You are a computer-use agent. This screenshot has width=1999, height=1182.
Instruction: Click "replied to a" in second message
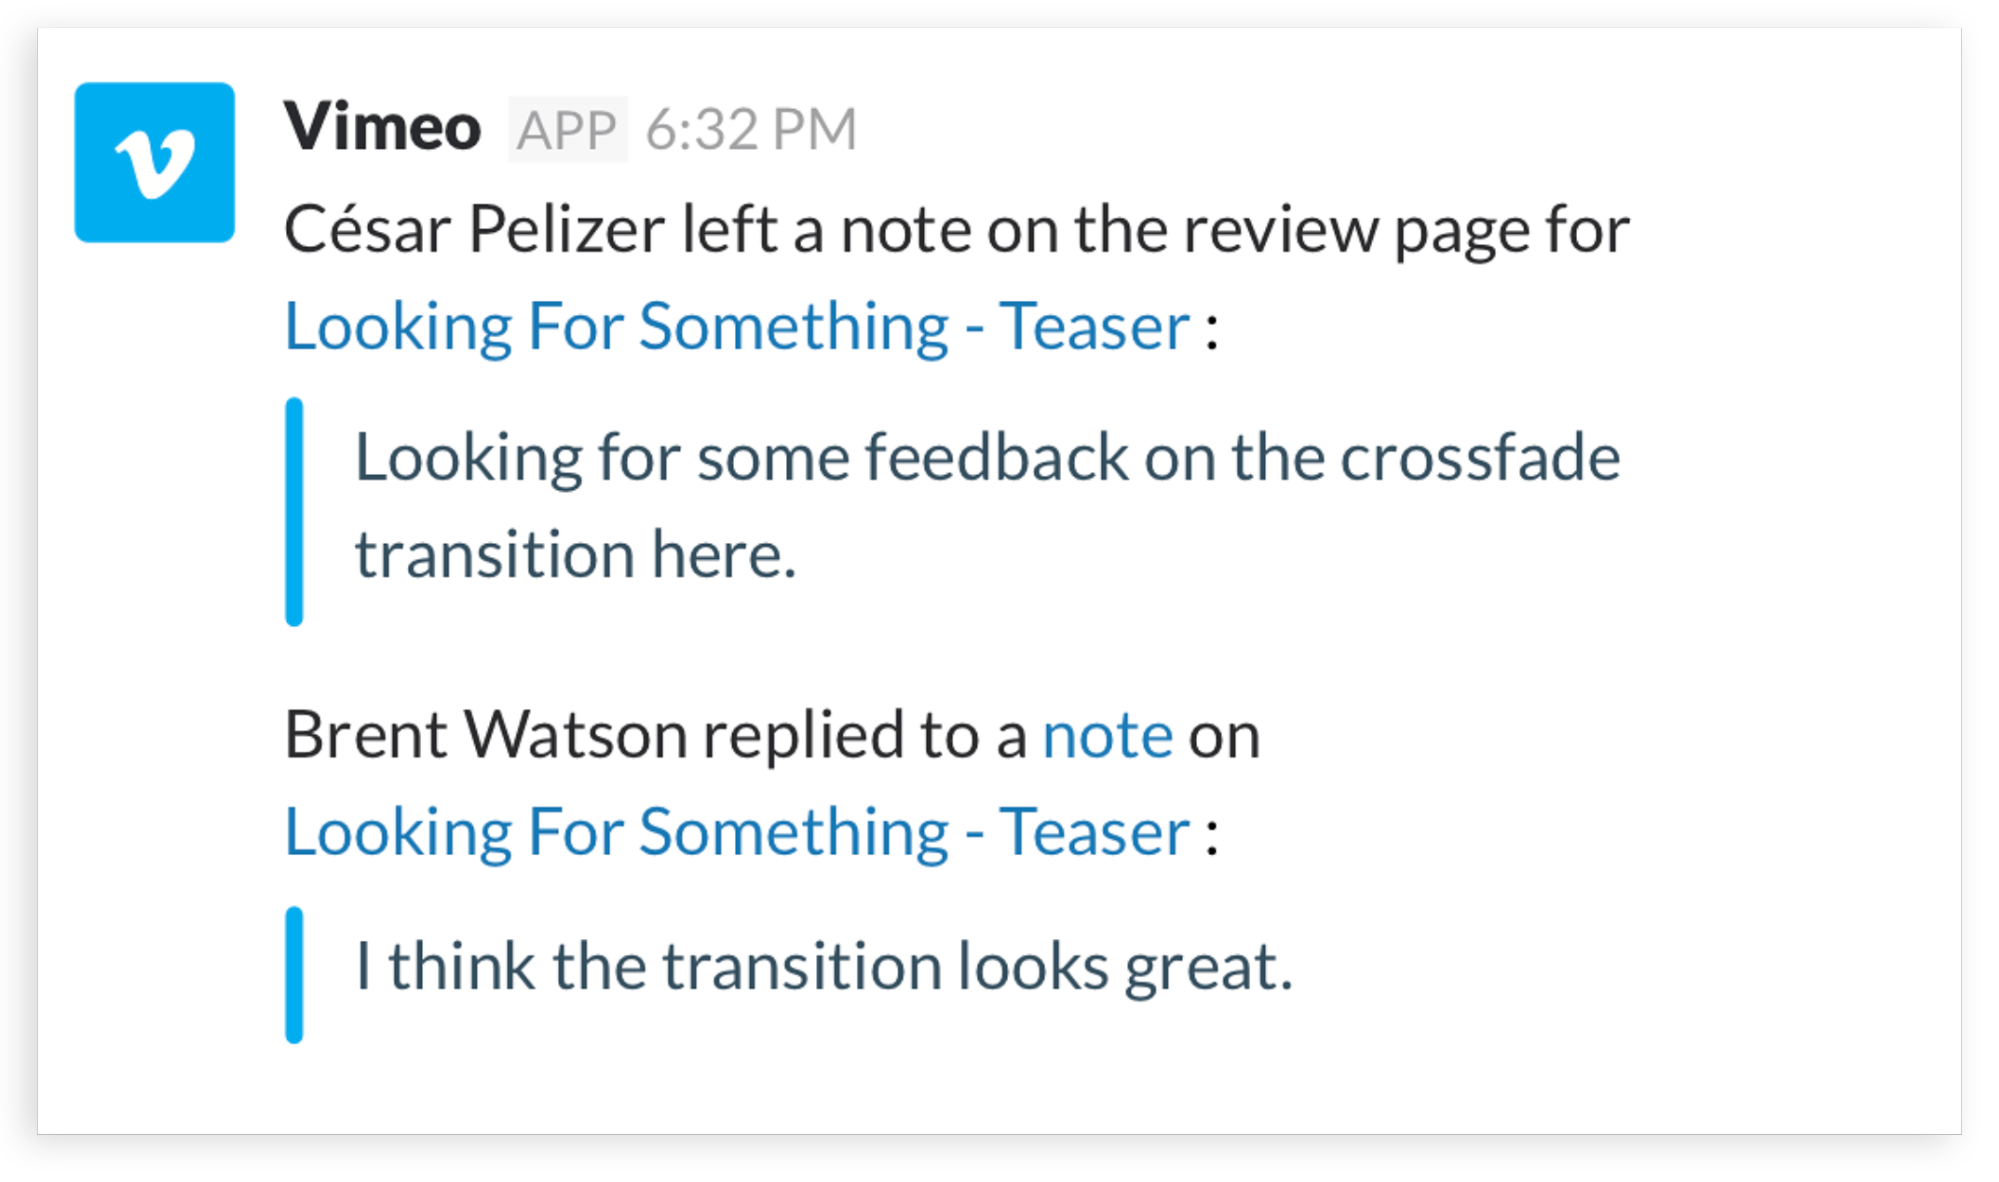click(x=865, y=735)
